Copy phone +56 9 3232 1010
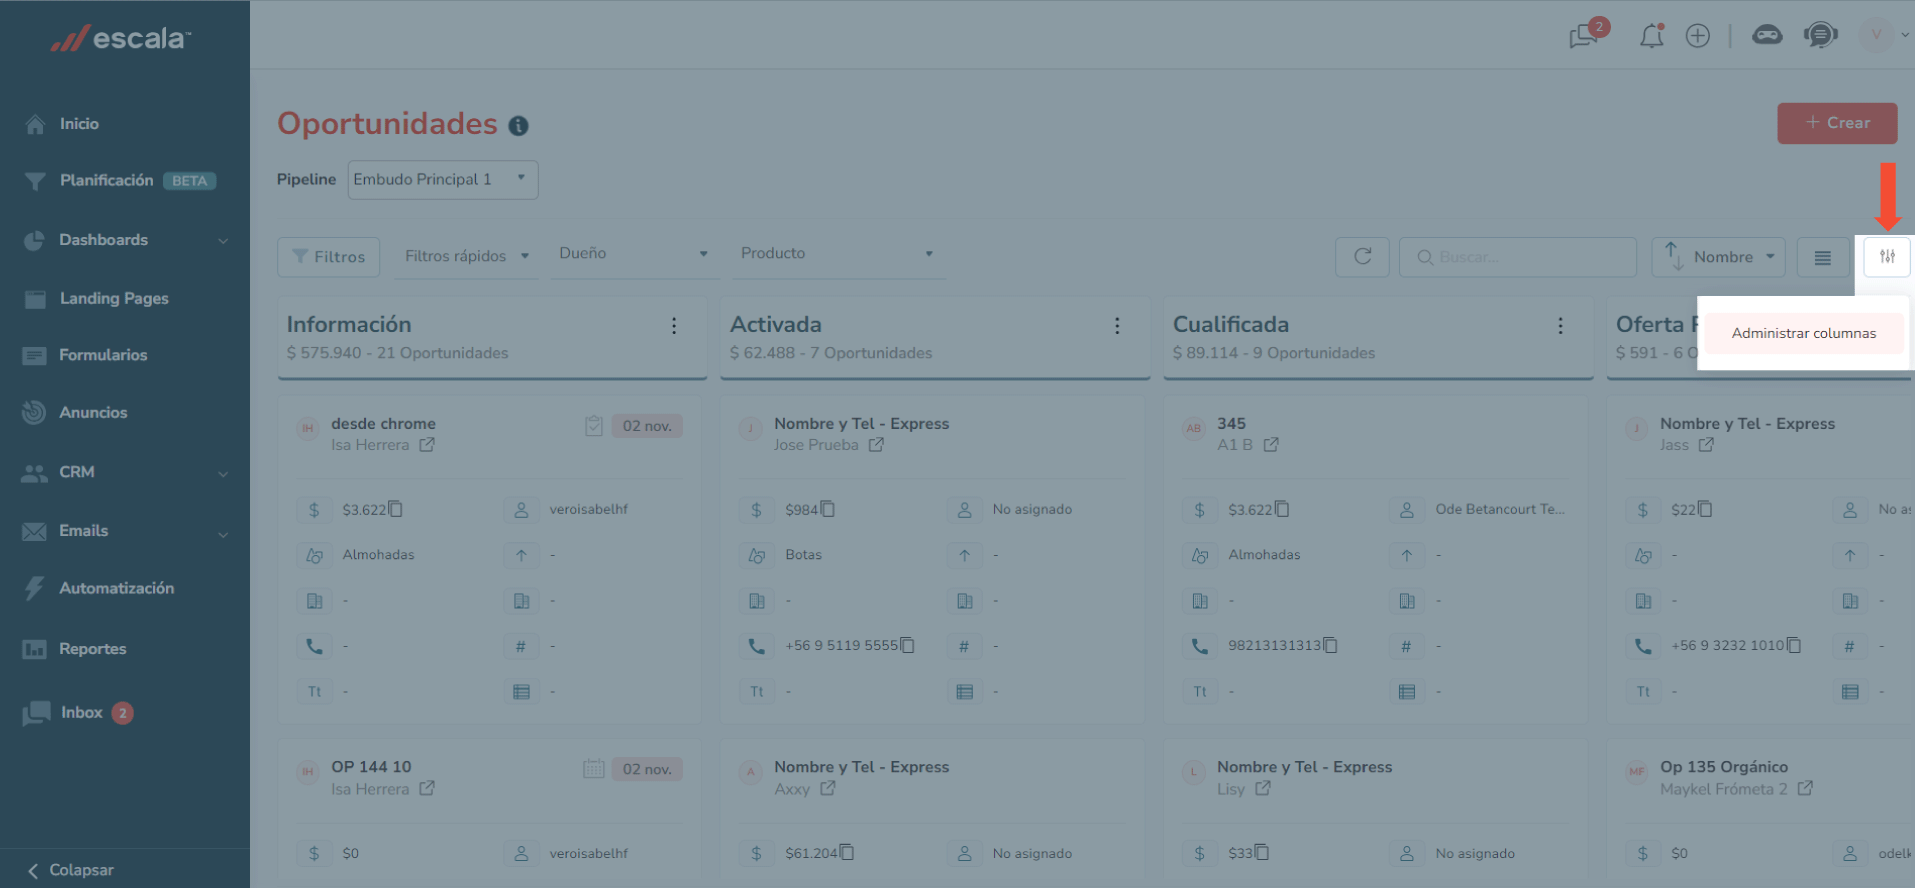1915x888 pixels. pyautogui.click(x=1794, y=645)
